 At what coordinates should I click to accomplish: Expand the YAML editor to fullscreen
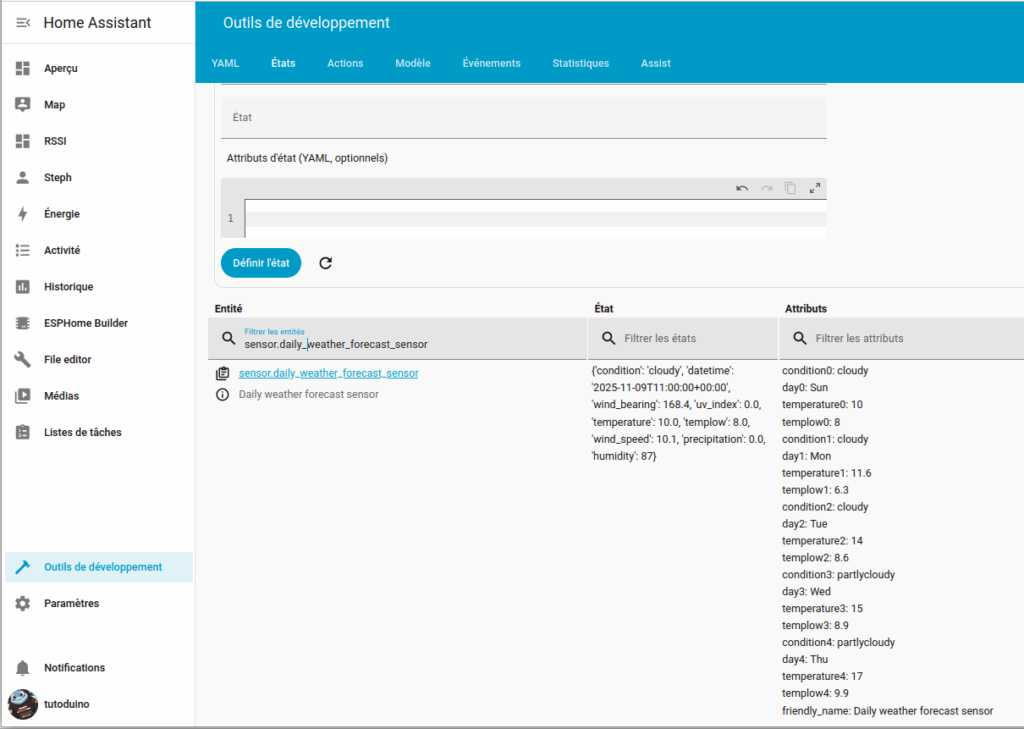click(814, 188)
